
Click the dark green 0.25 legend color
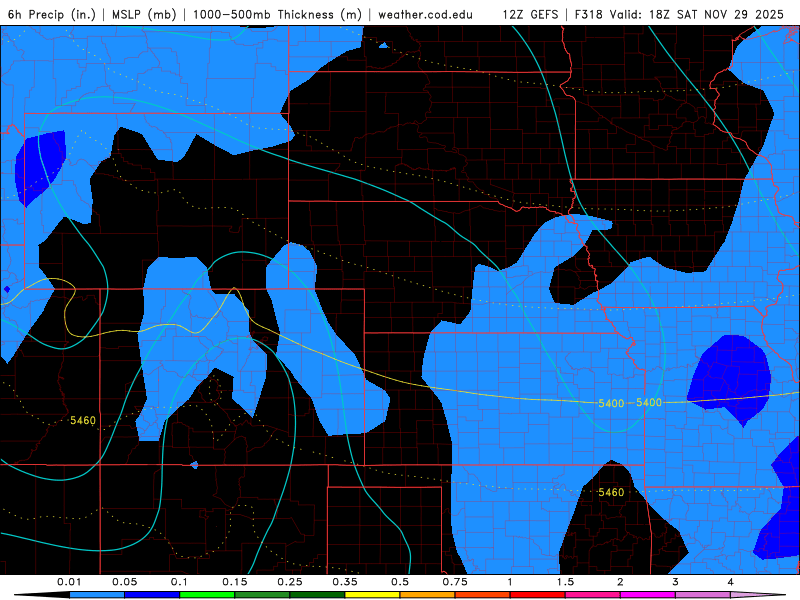(x=317, y=595)
